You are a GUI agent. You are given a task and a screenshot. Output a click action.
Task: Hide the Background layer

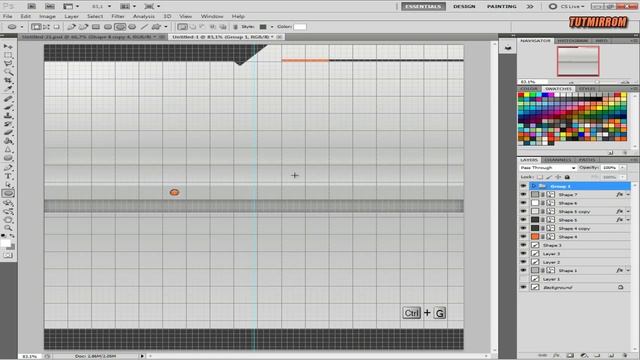(x=523, y=287)
